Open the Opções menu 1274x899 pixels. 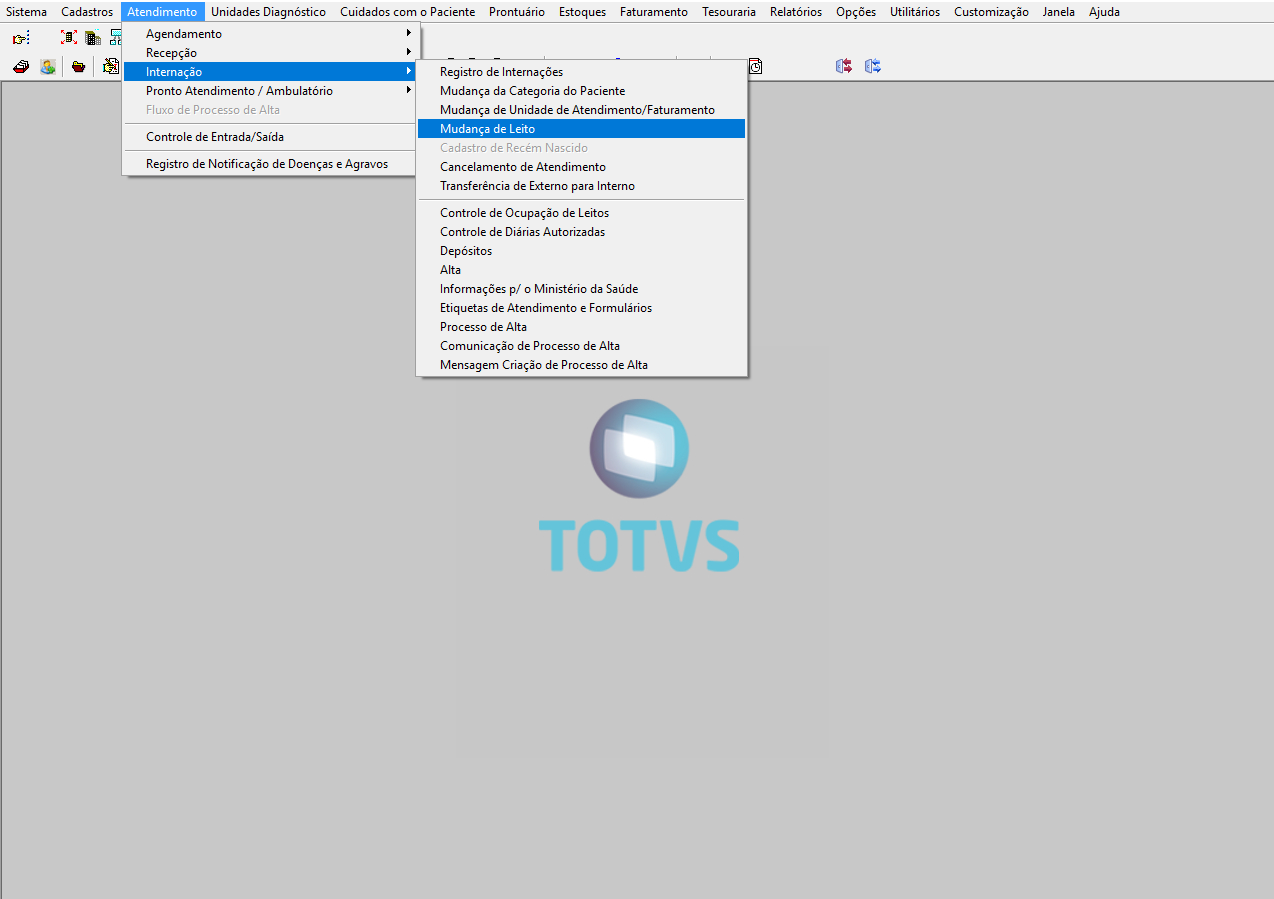(856, 12)
